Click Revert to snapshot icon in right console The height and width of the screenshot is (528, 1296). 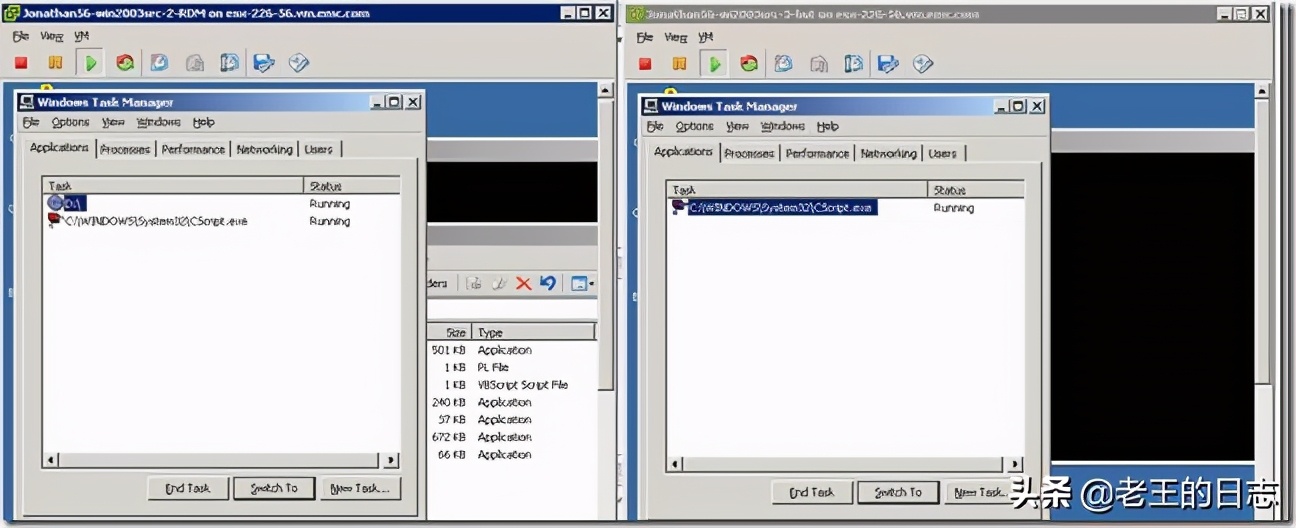pyautogui.click(x=819, y=64)
